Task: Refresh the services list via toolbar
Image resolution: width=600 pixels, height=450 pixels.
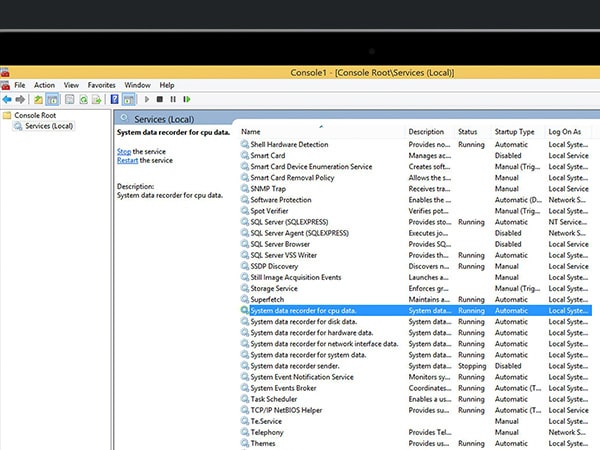Action: (83, 99)
